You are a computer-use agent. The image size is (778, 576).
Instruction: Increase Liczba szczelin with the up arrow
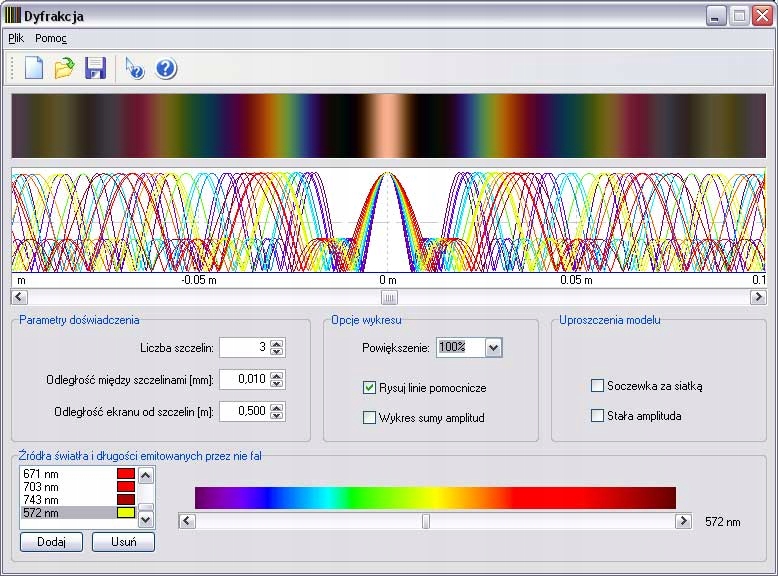tap(277, 343)
